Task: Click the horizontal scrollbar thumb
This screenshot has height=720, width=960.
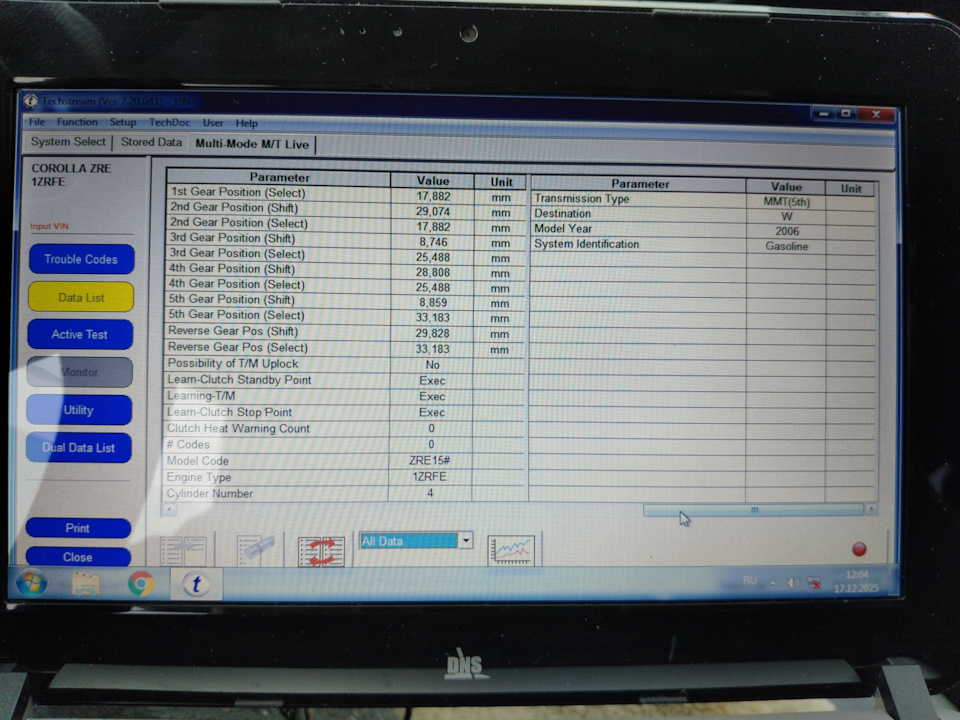Action: coord(753,509)
